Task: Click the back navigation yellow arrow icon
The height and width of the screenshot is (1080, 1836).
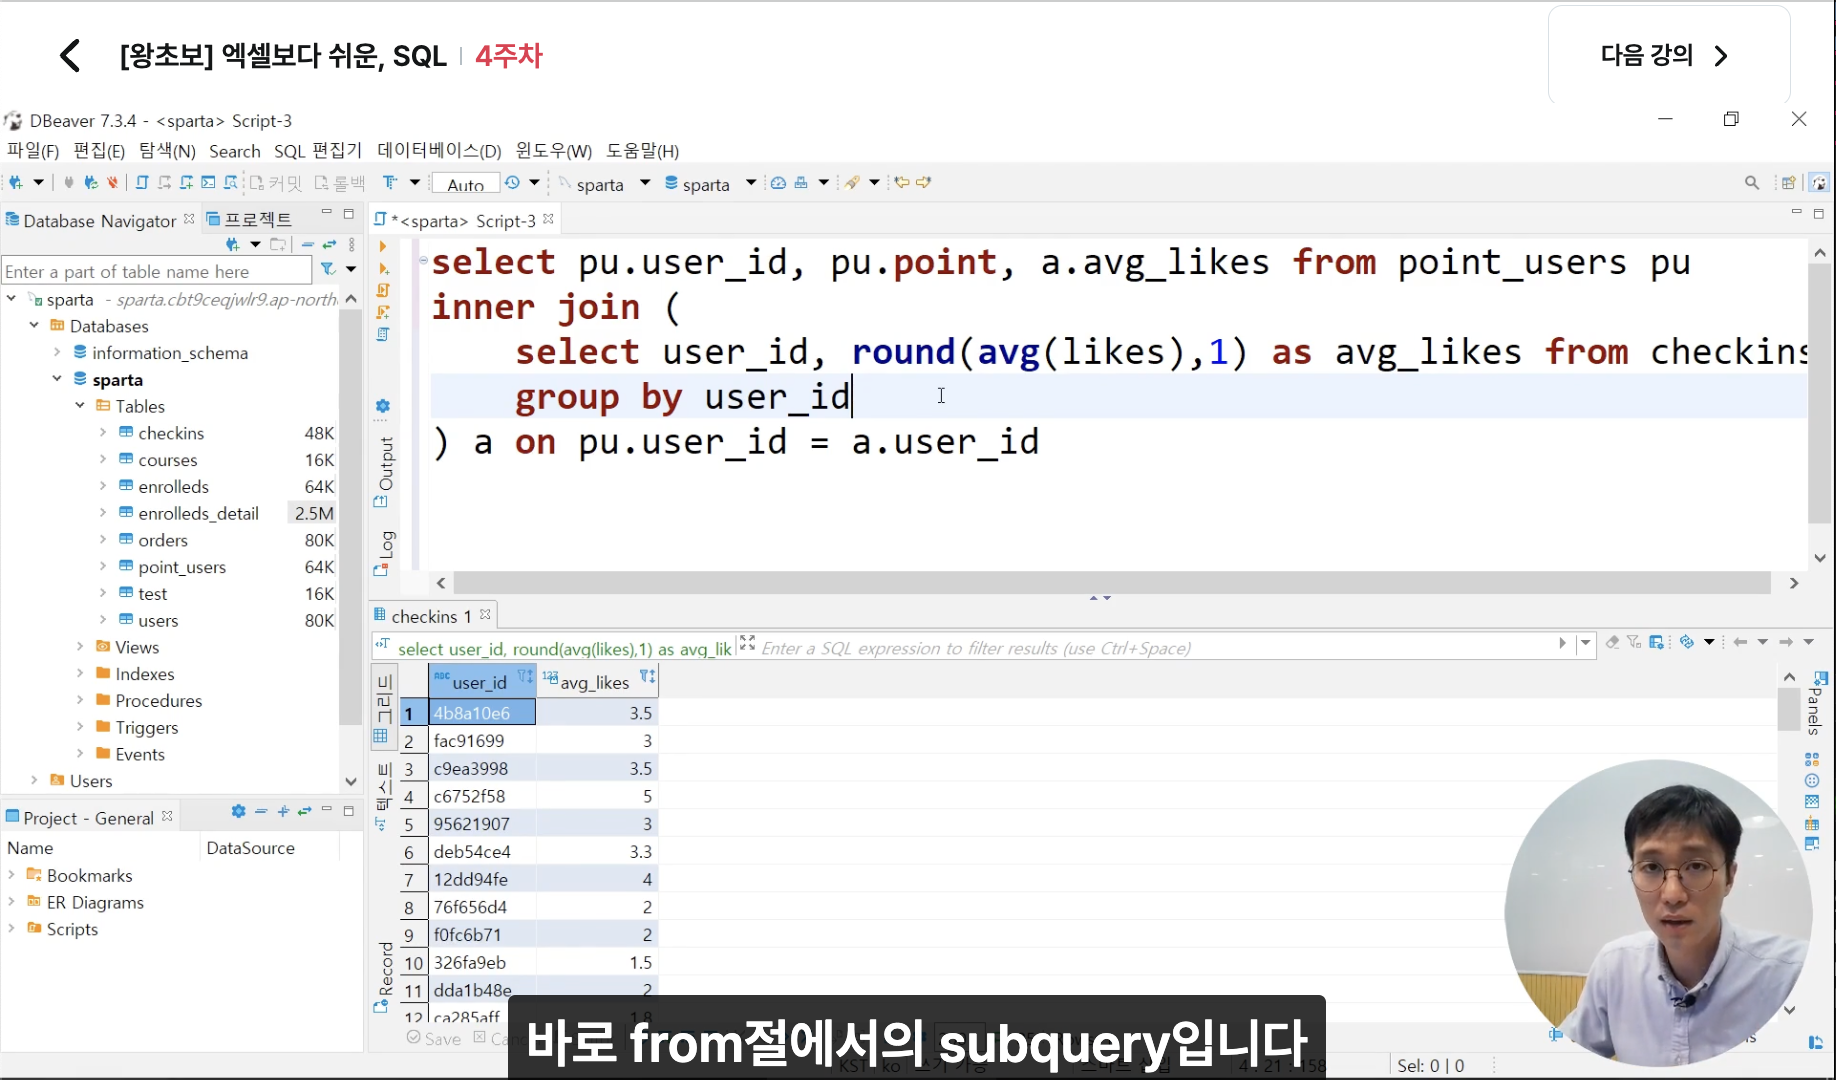Action: 902,182
